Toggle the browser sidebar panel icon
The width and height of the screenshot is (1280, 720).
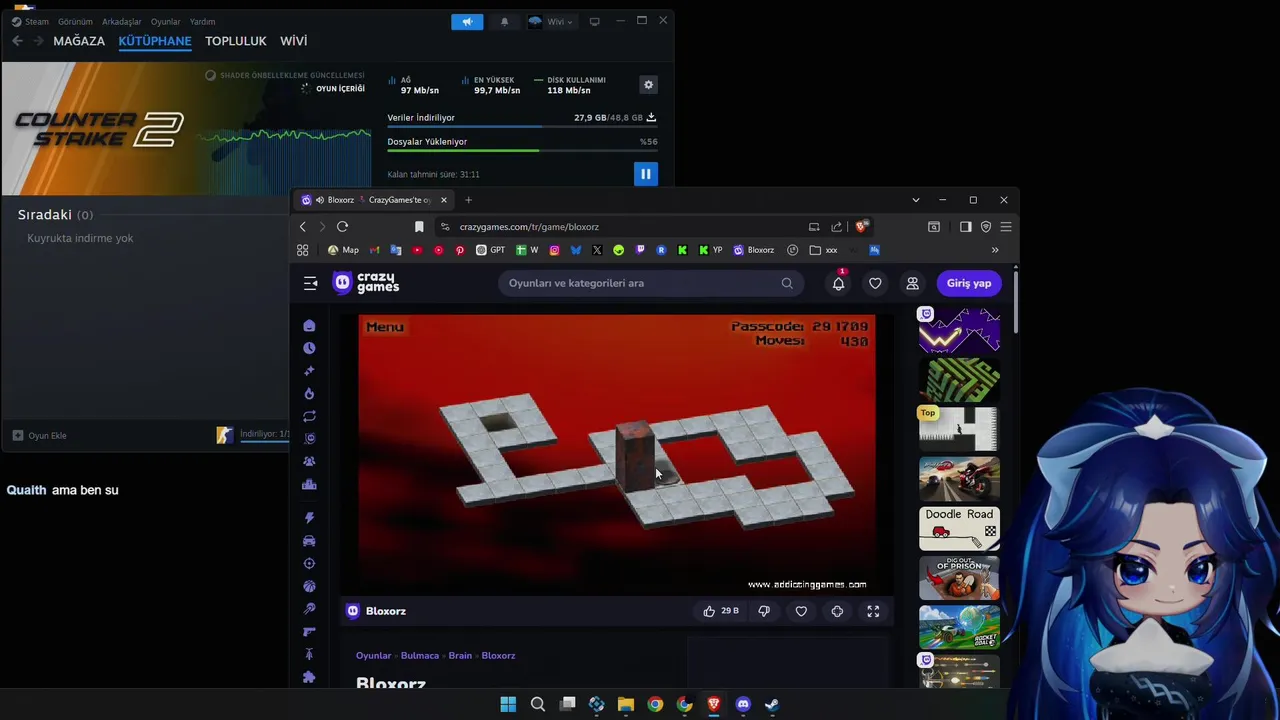(965, 227)
